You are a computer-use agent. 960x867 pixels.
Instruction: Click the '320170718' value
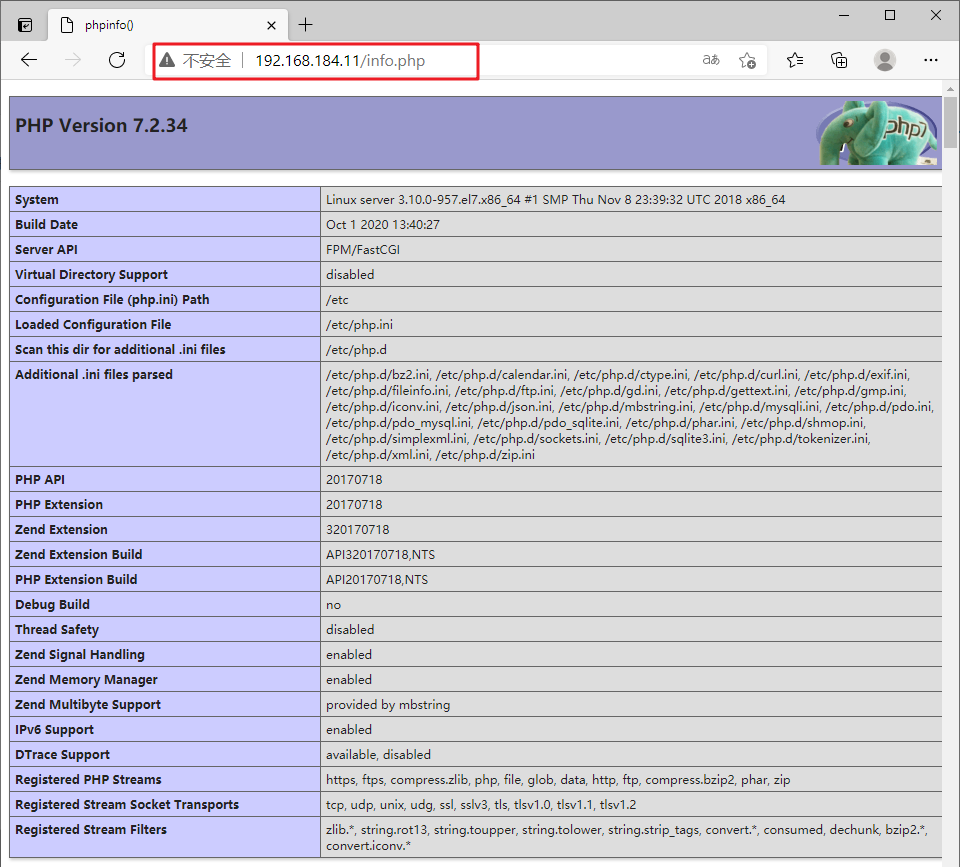358,530
